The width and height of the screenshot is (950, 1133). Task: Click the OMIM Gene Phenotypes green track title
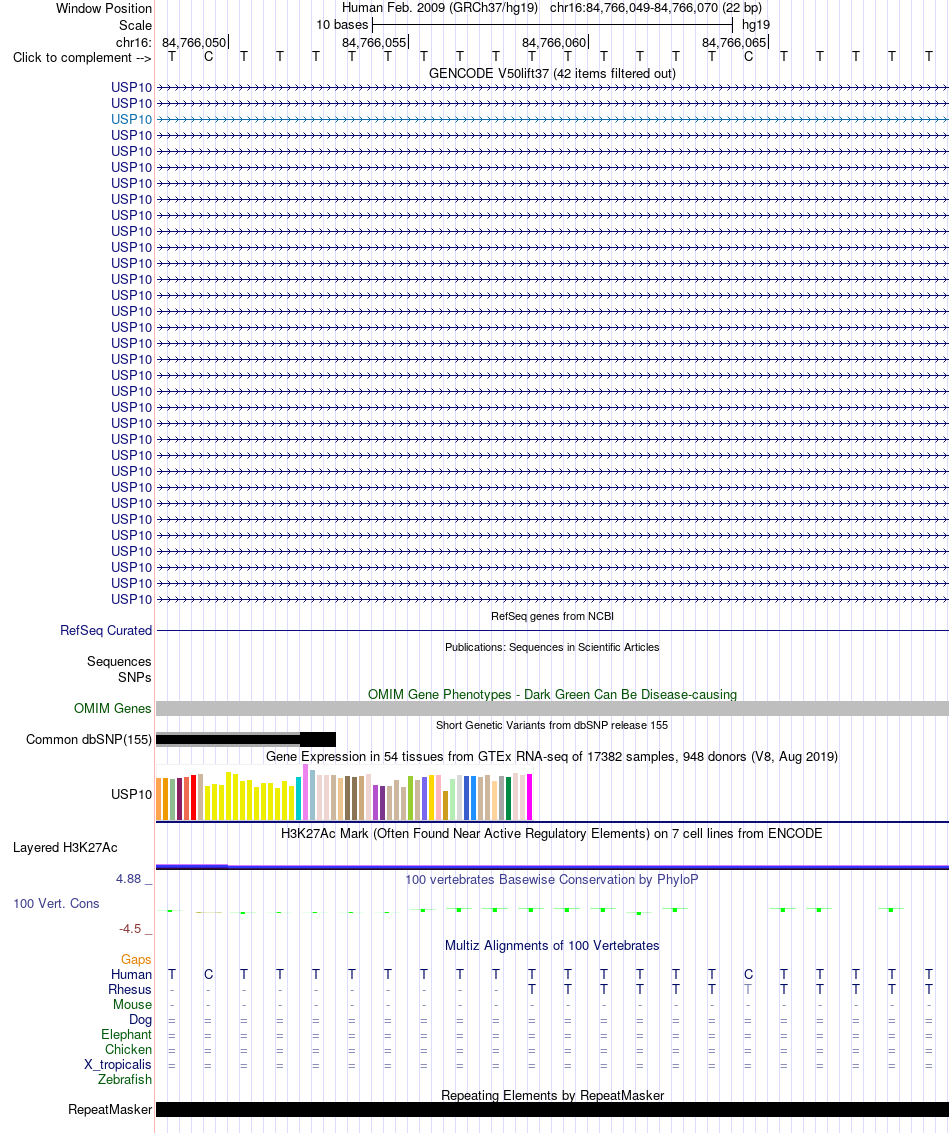click(x=553, y=694)
